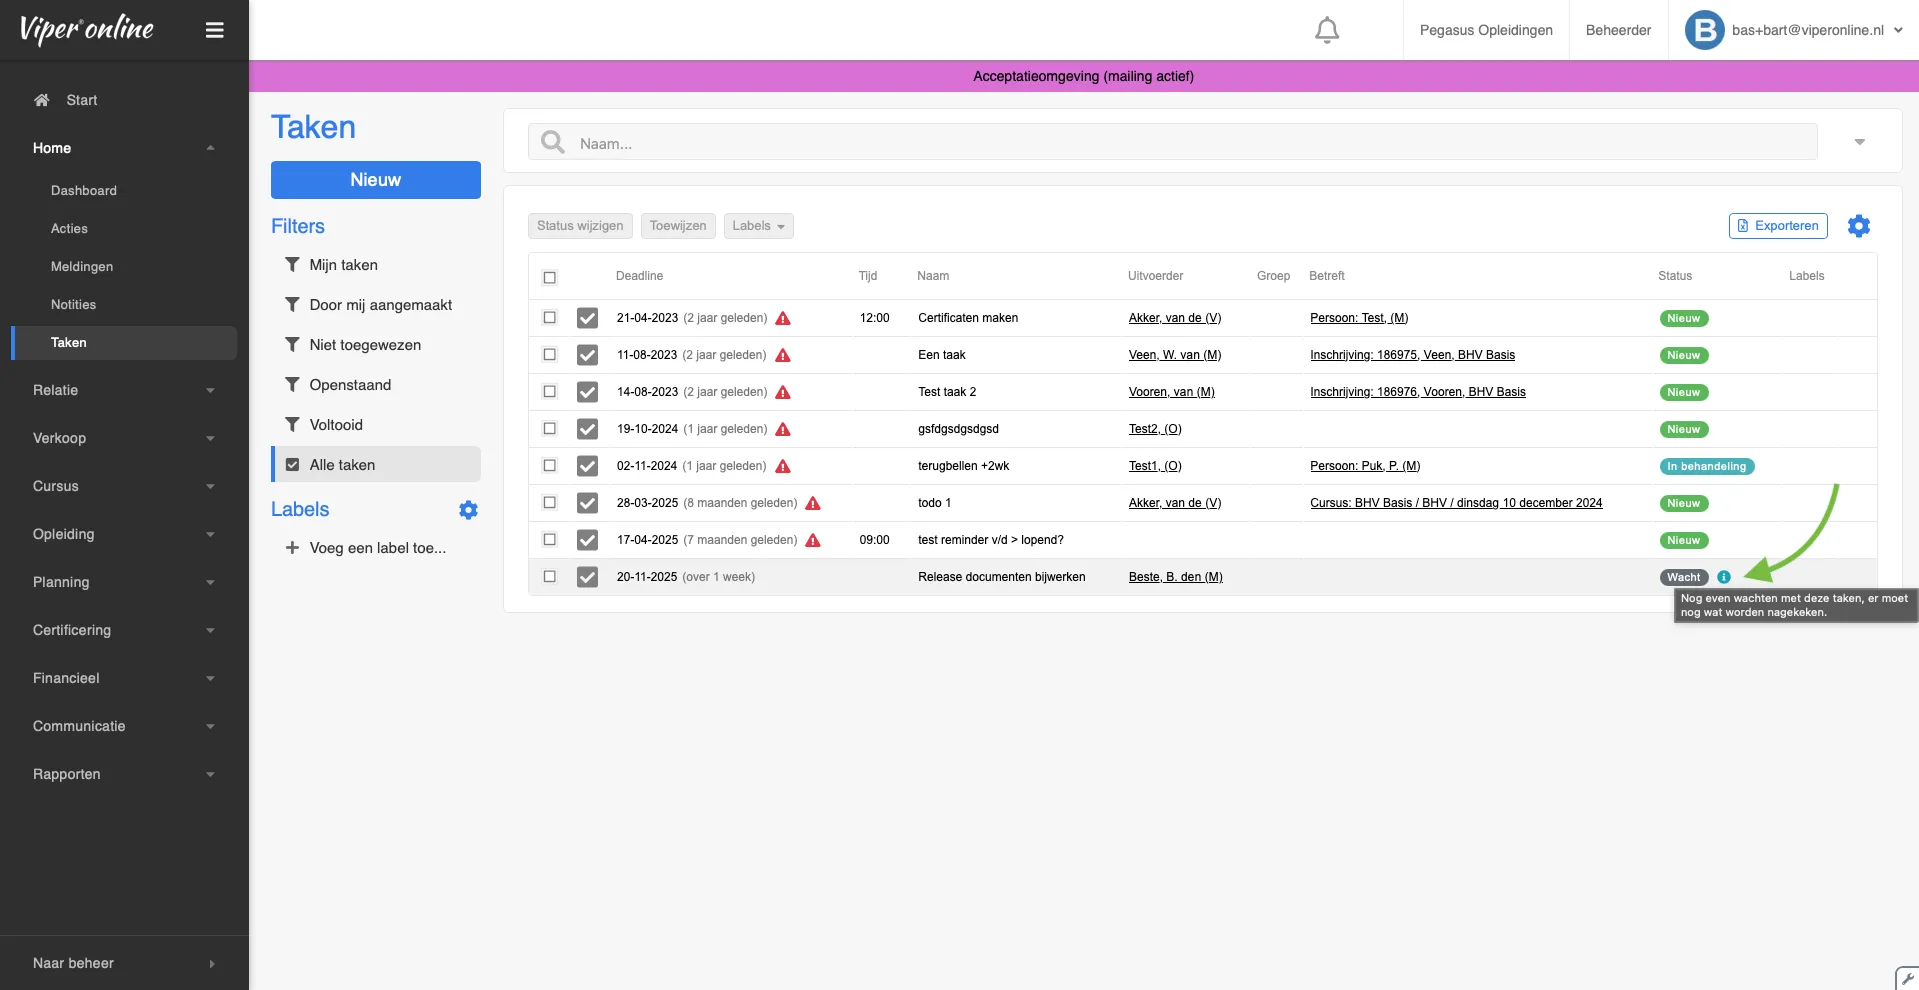
Task: Open the Labels dropdown button
Action: pos(758,226)
